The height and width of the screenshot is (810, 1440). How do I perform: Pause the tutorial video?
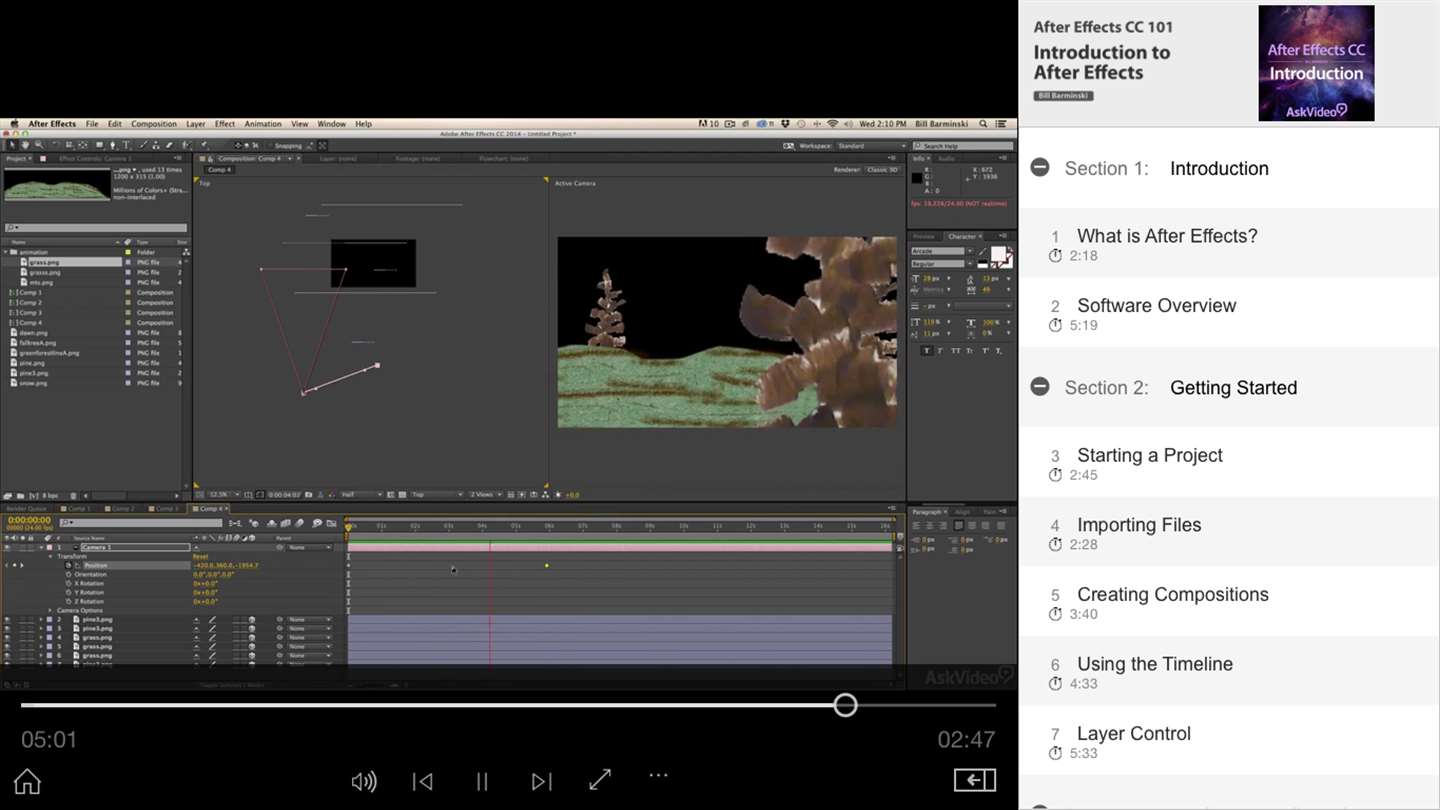pyautogui.click(x=482, y=781)
